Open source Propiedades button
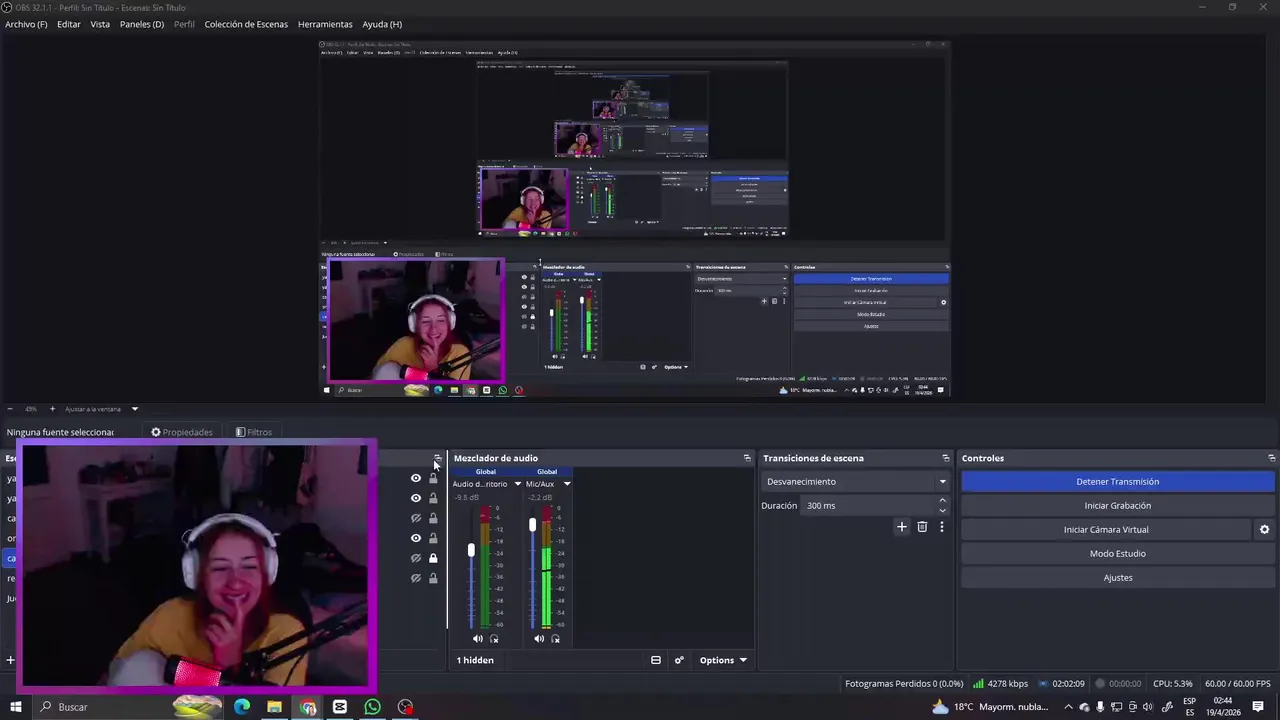 click(182, 432)
